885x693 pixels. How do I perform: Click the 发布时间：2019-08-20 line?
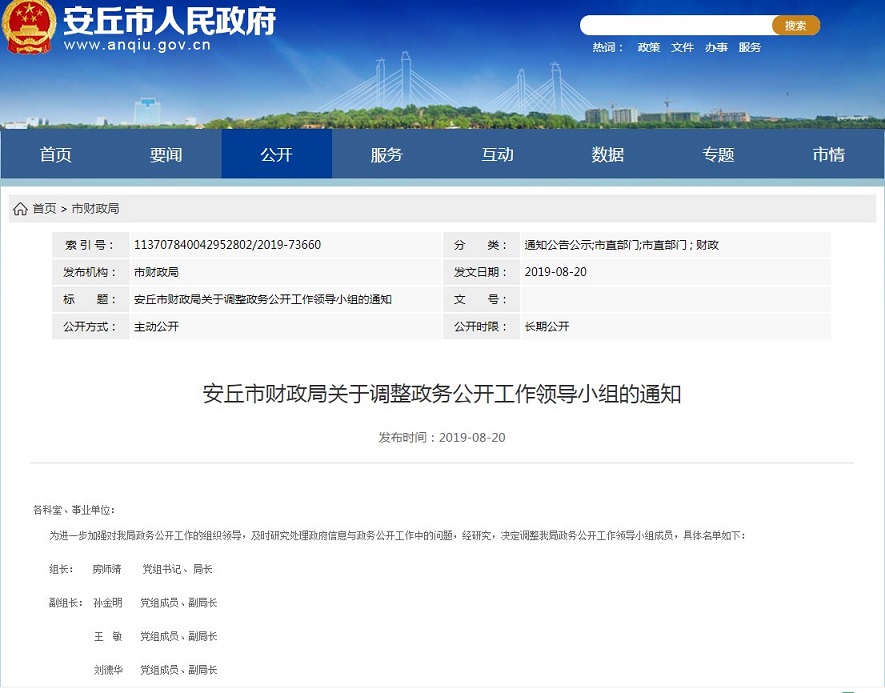(442, 437)
